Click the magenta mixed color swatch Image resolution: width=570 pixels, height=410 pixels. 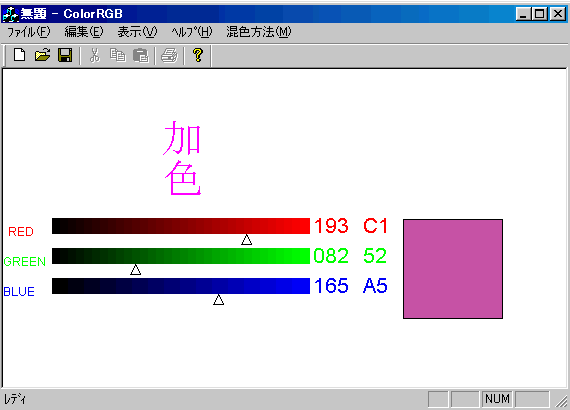(x=453, y=269)
